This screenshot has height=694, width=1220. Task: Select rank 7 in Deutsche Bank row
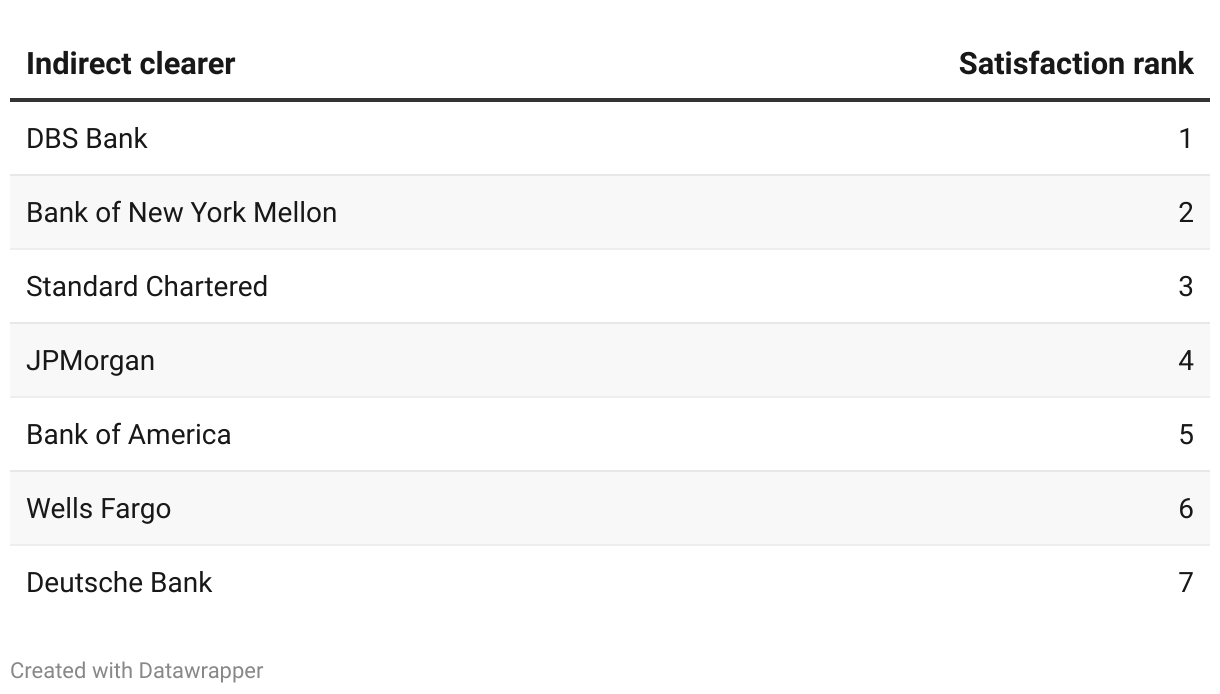click(x=1185, y=582)
